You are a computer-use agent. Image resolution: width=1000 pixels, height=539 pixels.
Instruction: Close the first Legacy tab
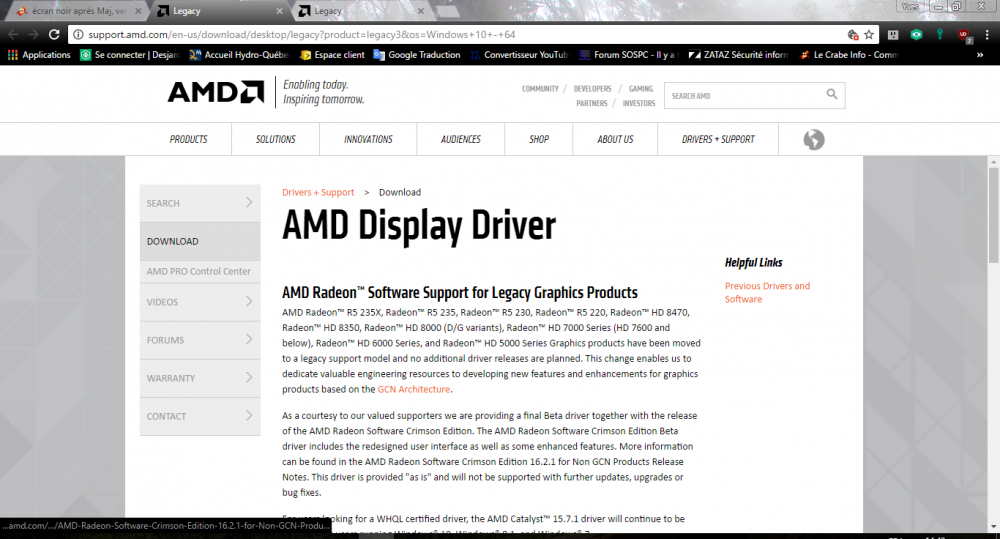279,11
